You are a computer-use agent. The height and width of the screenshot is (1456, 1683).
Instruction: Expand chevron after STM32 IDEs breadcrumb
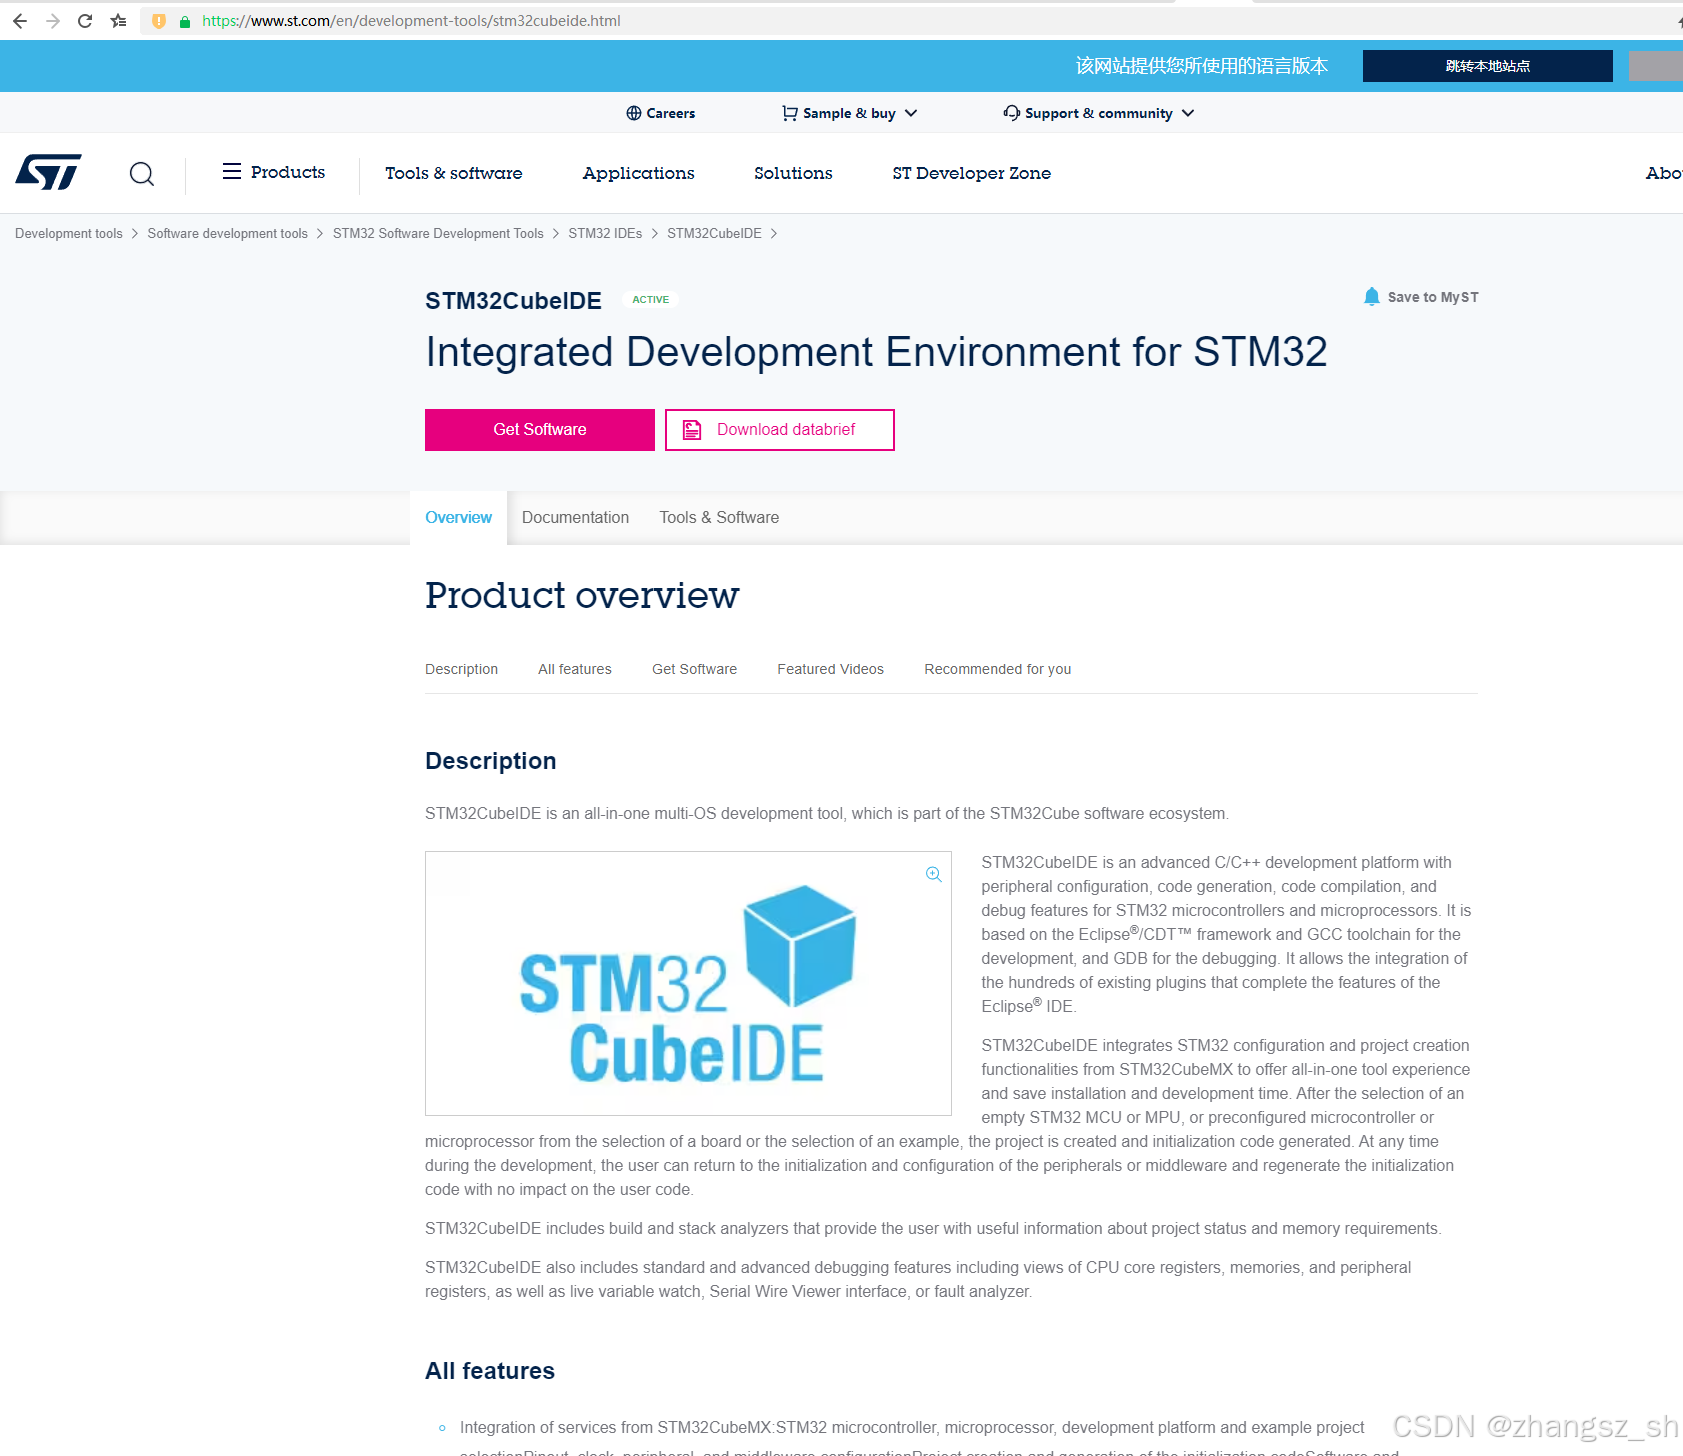coord(655,233)
